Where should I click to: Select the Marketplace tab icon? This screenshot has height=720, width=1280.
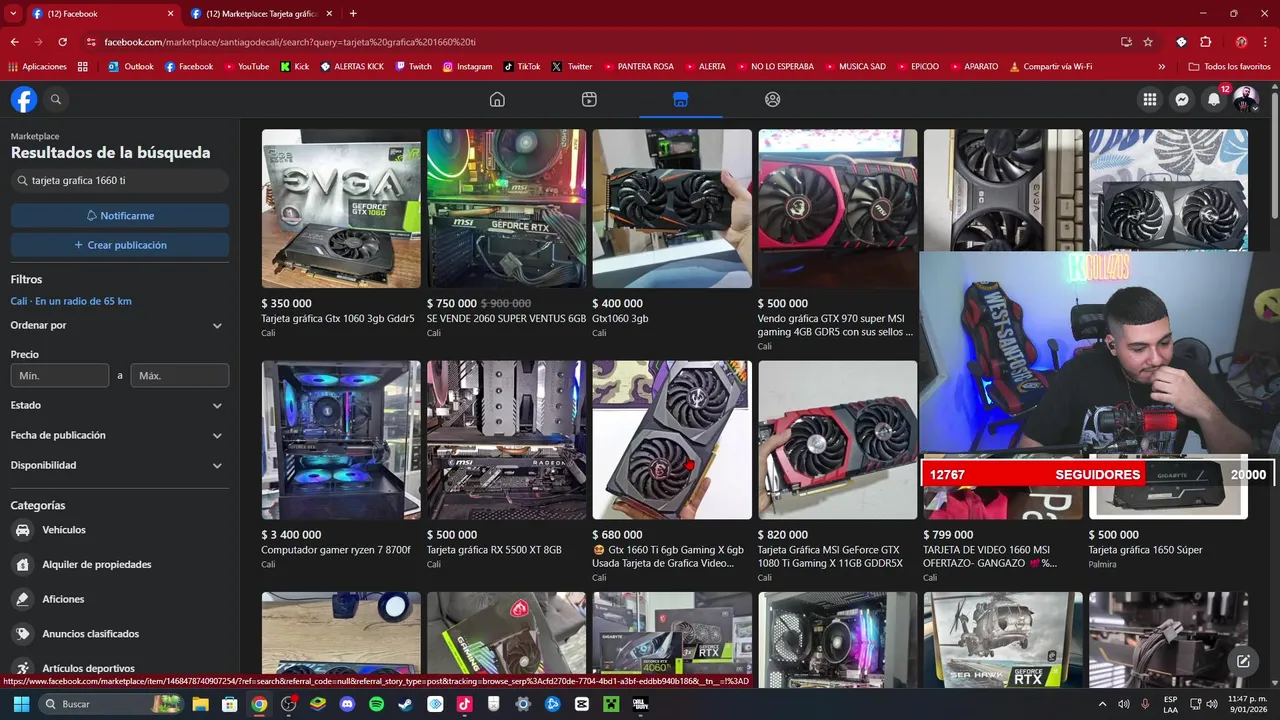pos(680,99)
